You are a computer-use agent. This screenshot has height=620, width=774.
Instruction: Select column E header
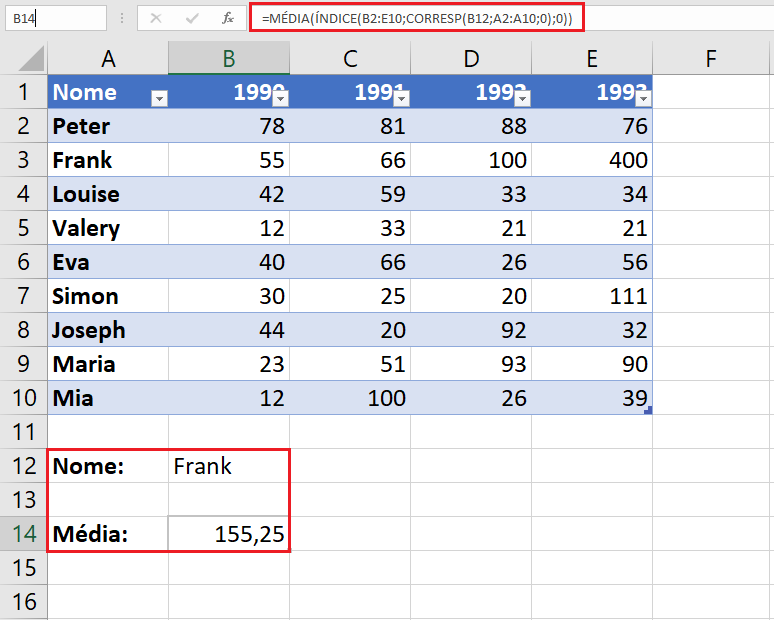(592, 58)
